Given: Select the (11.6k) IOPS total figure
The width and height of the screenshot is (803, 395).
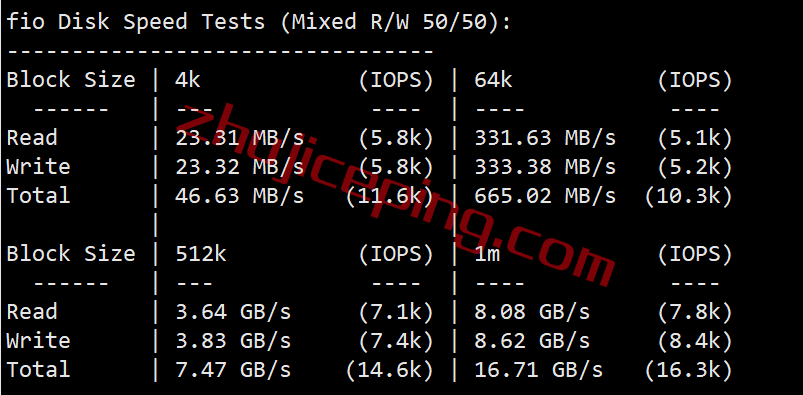Looking at the screenshot, I should 389,196.
